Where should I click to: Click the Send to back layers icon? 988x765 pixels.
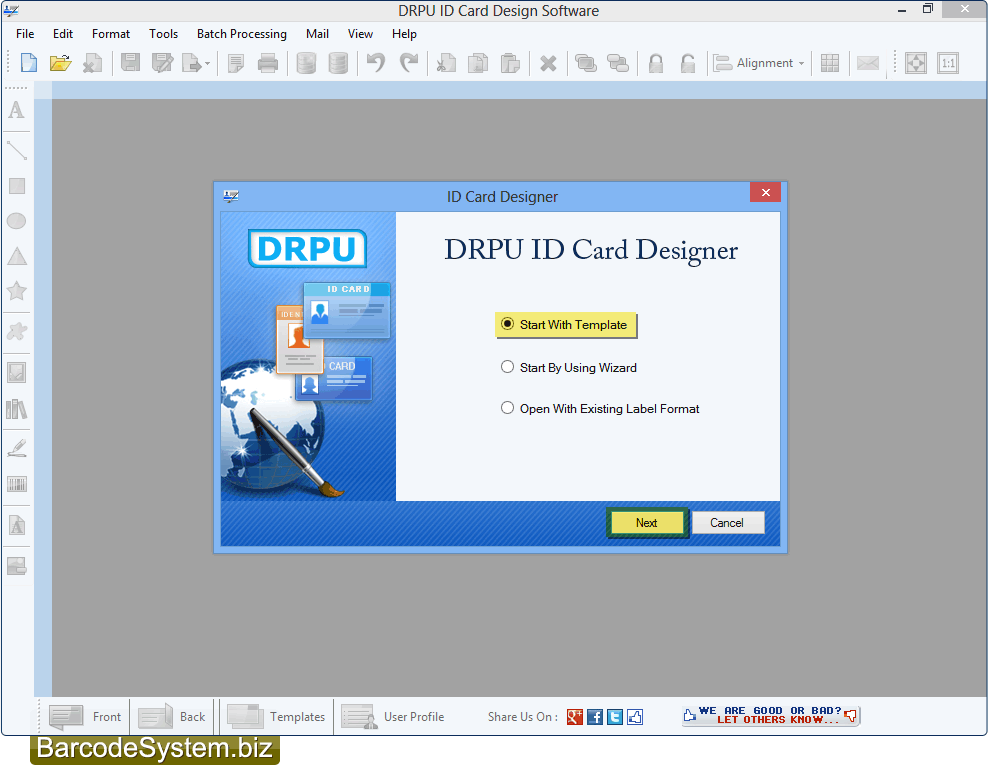click(618, 63)
